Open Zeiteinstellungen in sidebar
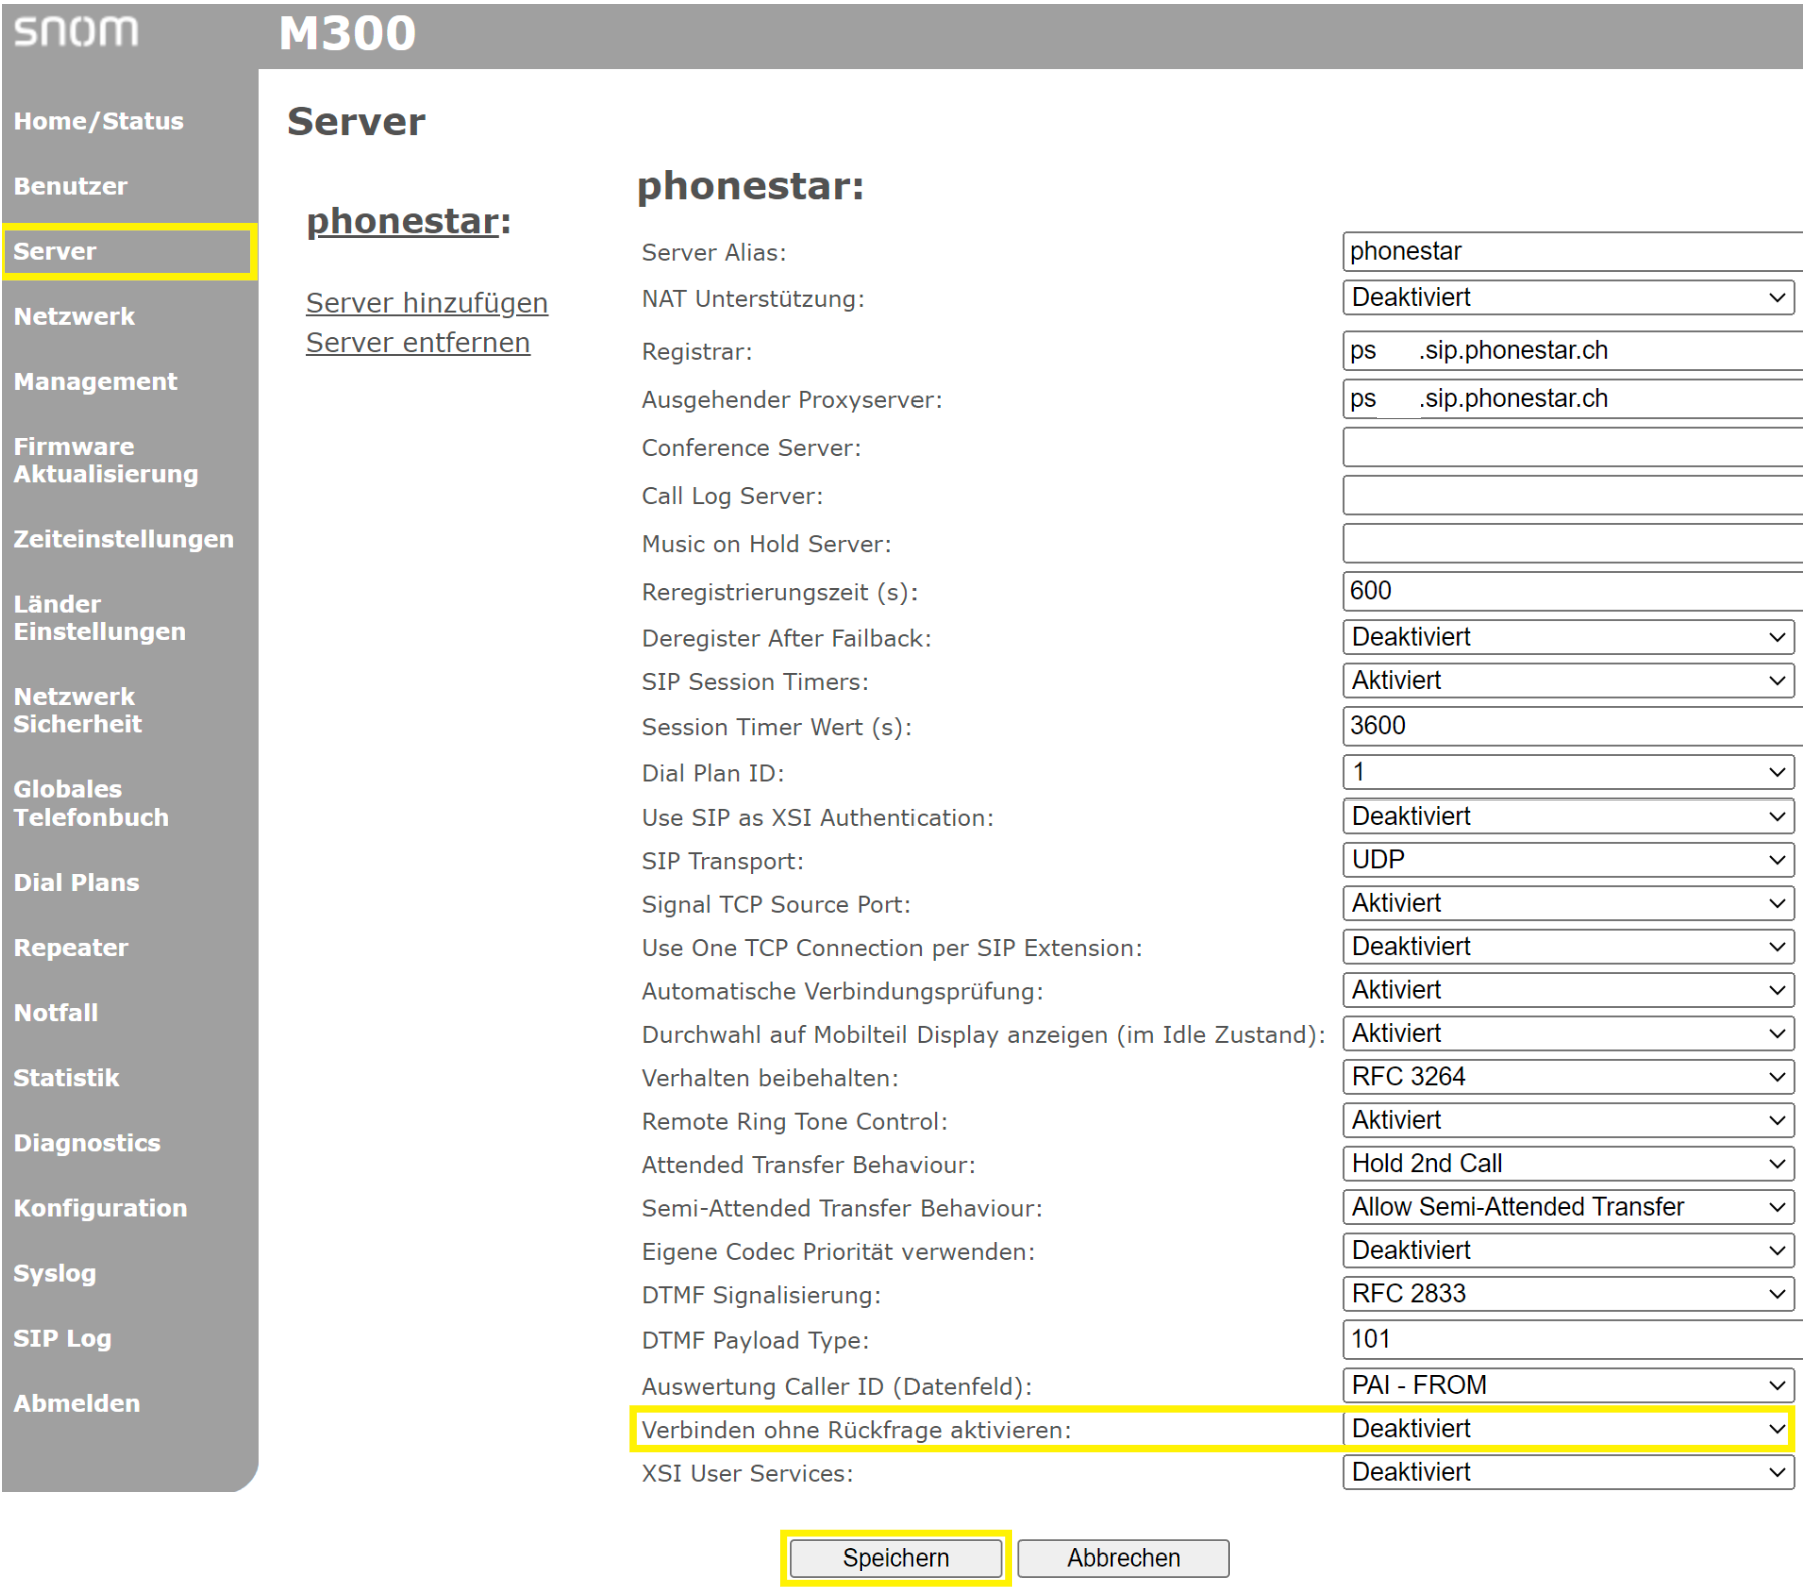Image resolution: width=1820 pixels, height=1594 pixels. coord(123,539)
